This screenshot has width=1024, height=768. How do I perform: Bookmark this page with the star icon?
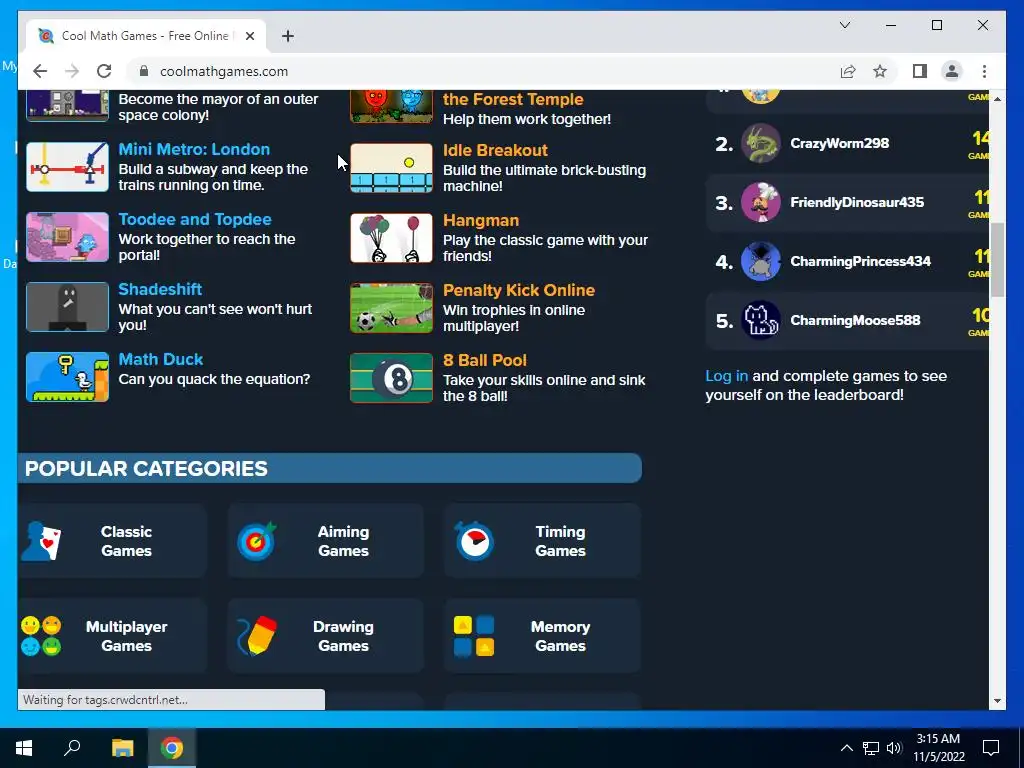pos(880,71)
